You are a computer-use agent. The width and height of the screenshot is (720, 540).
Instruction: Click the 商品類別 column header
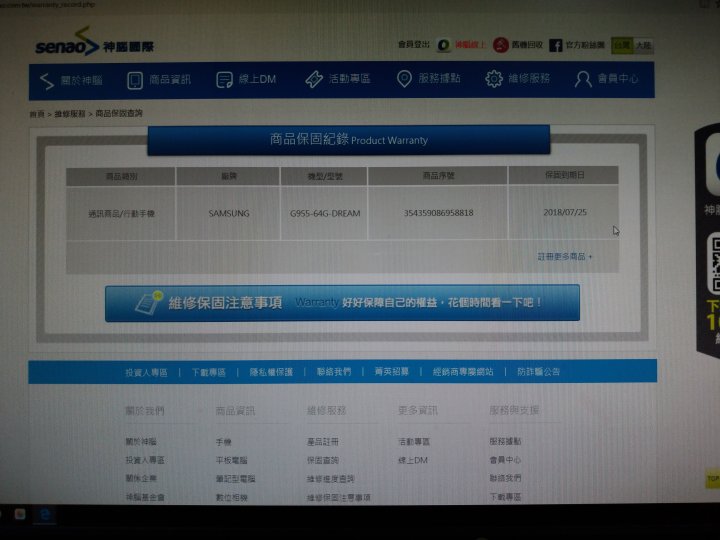[x=121, y=176]
